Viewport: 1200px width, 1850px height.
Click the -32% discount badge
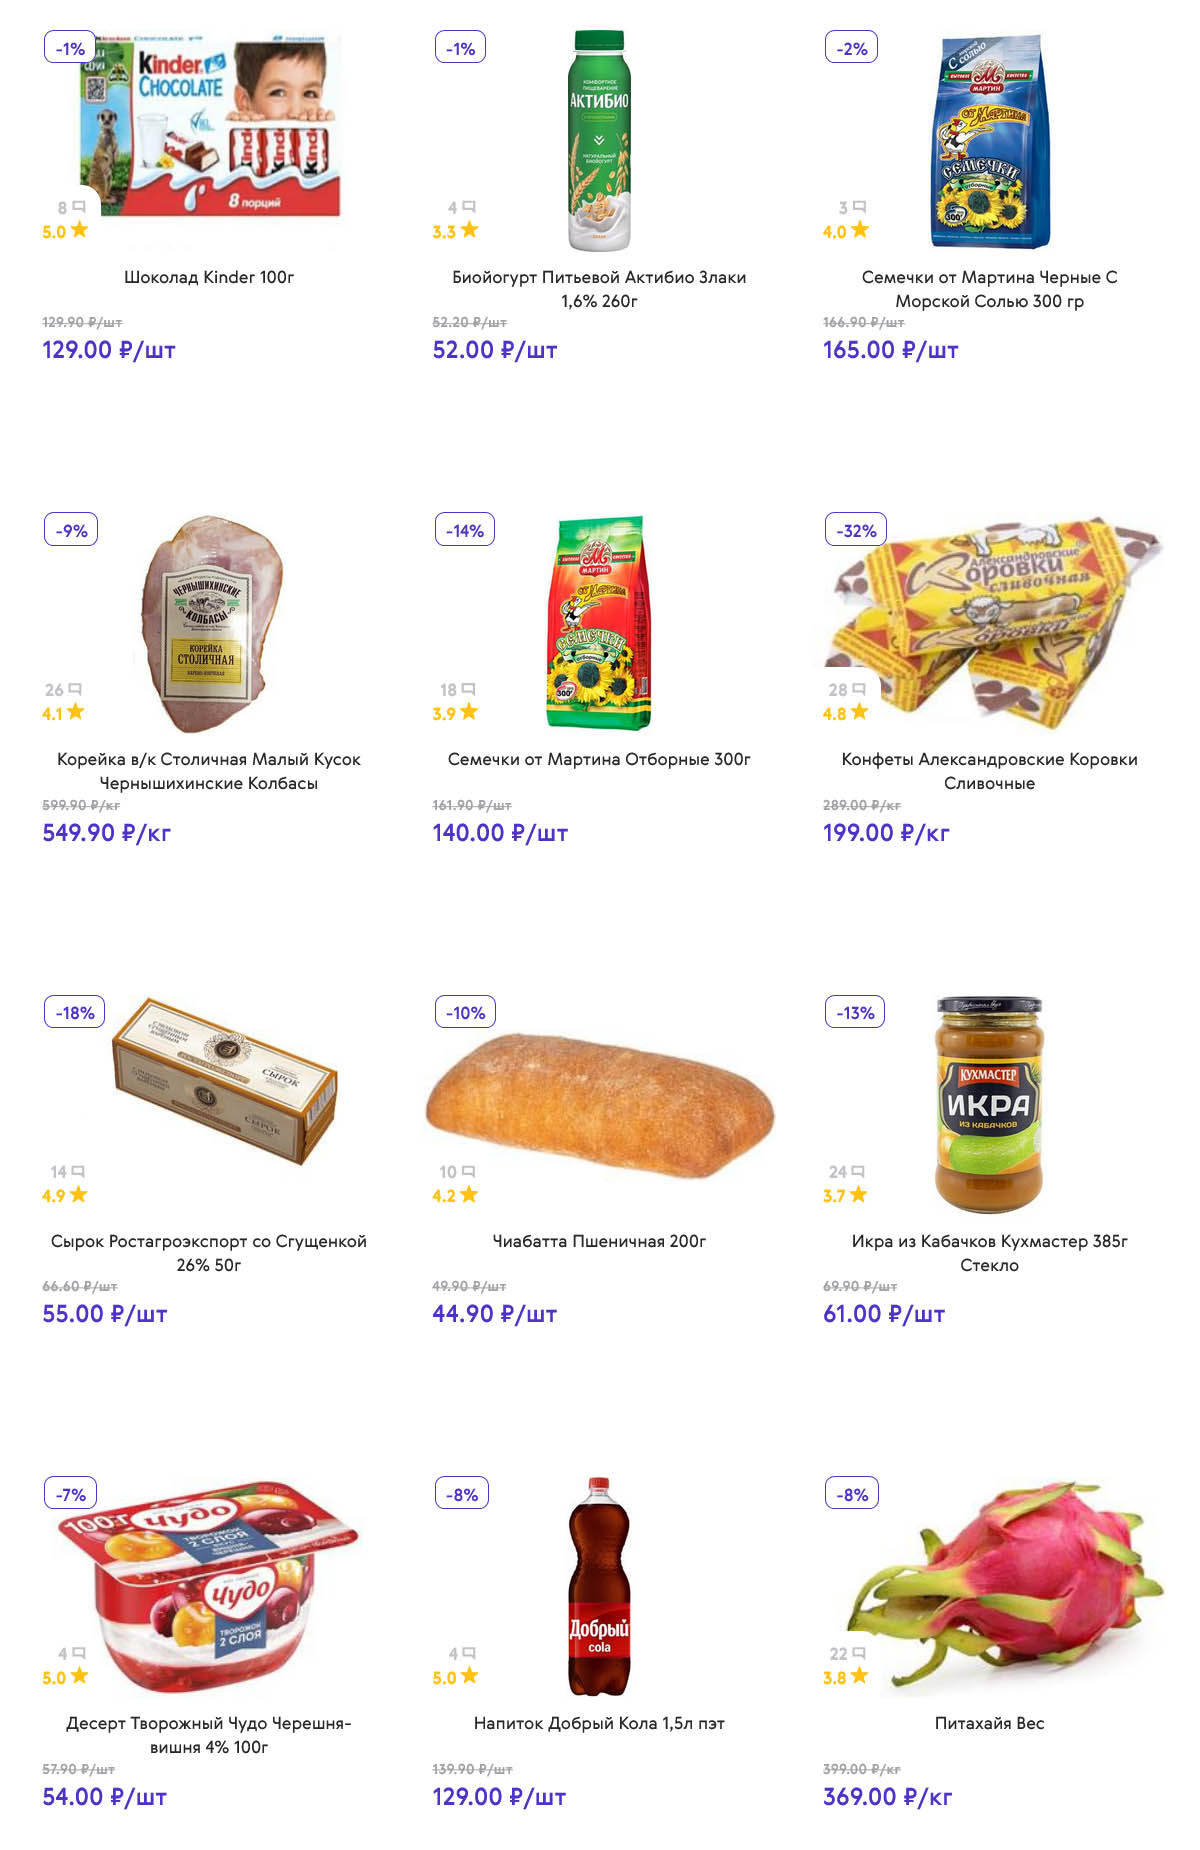(856, 530)
